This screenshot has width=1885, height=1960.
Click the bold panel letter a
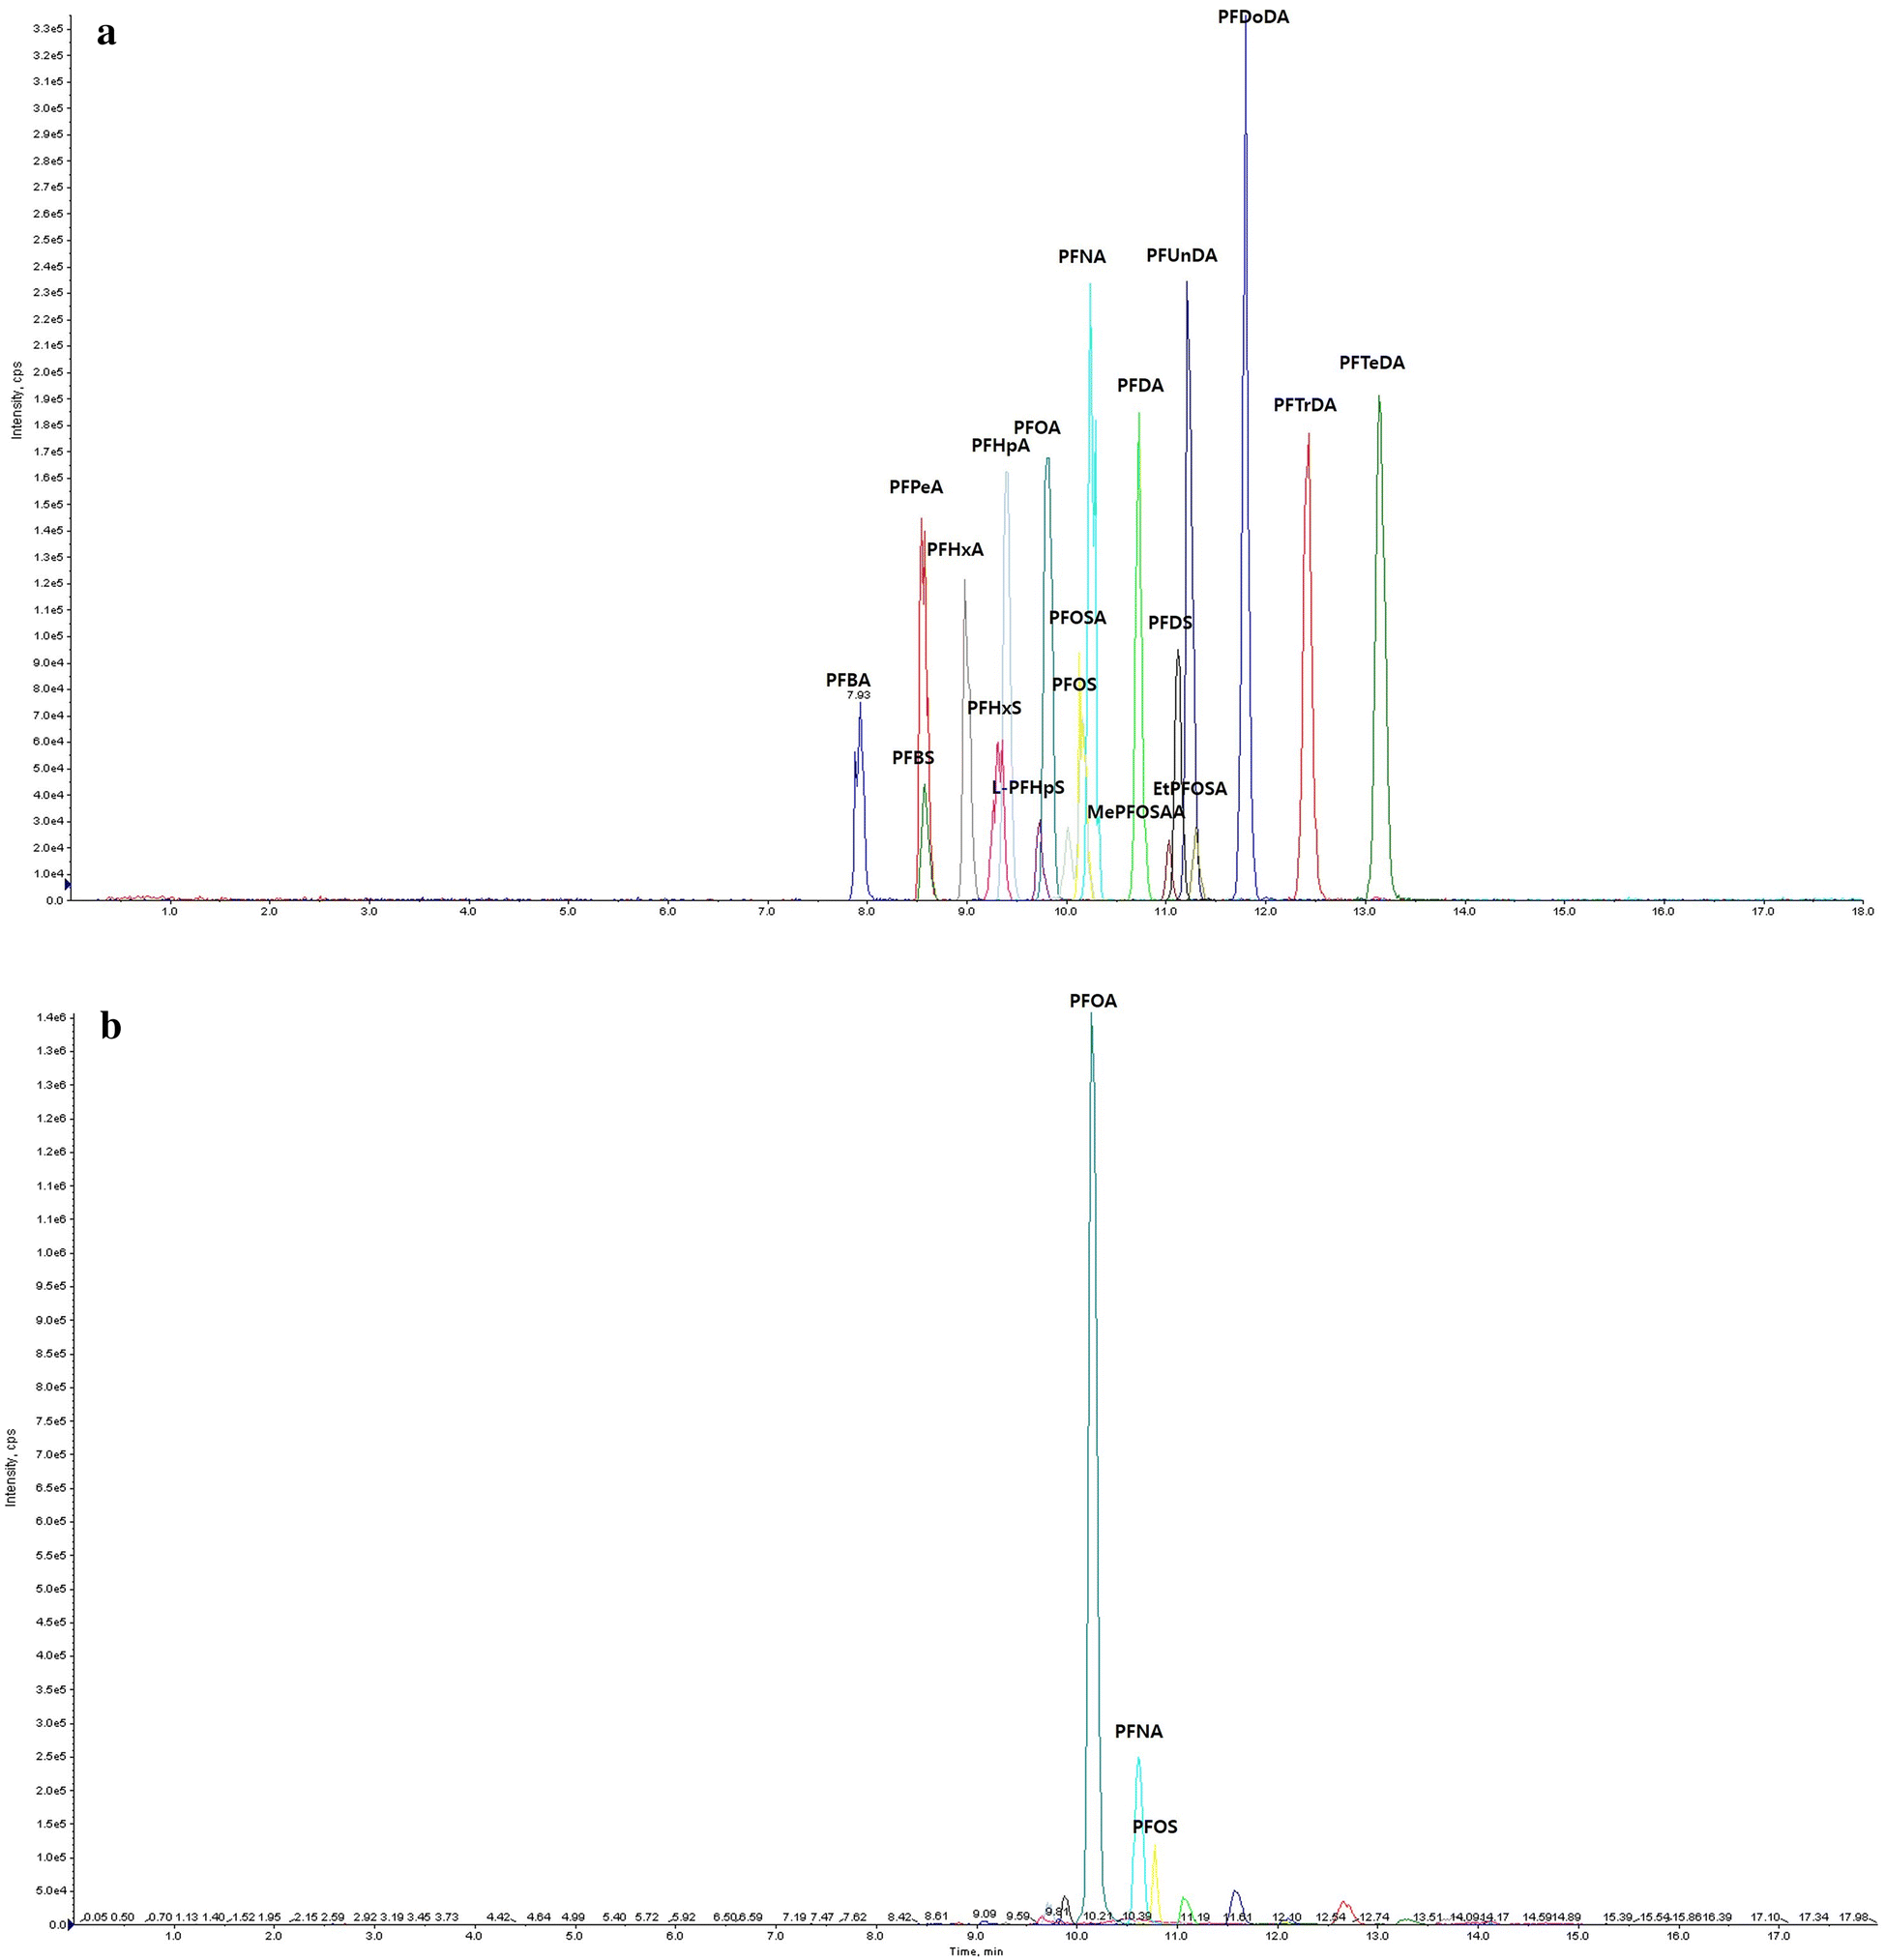tap(106, 35)
